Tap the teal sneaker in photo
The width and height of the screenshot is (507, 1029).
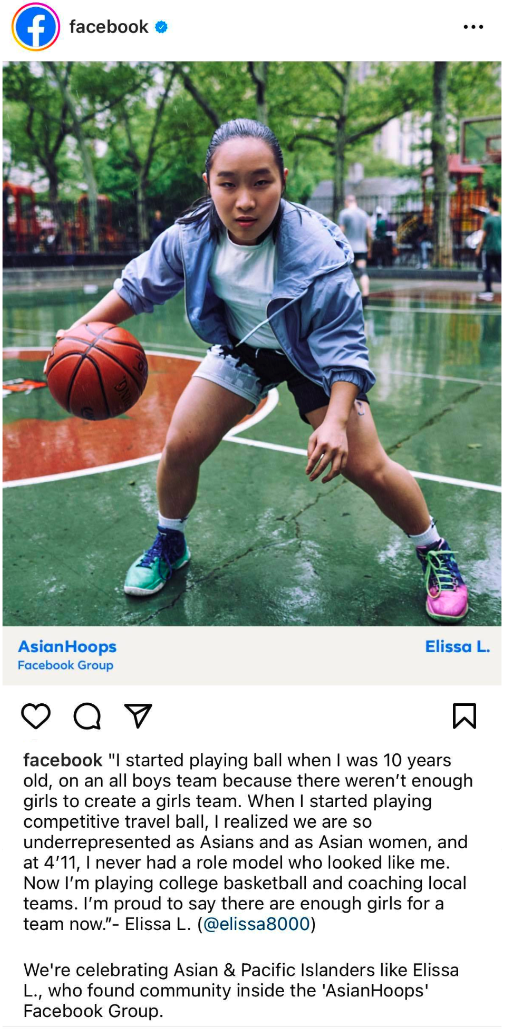[x=156, y=561]
